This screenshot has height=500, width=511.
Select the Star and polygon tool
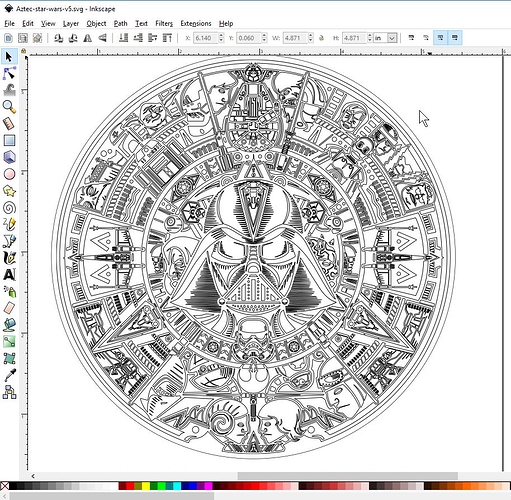[x=9, y=191]
